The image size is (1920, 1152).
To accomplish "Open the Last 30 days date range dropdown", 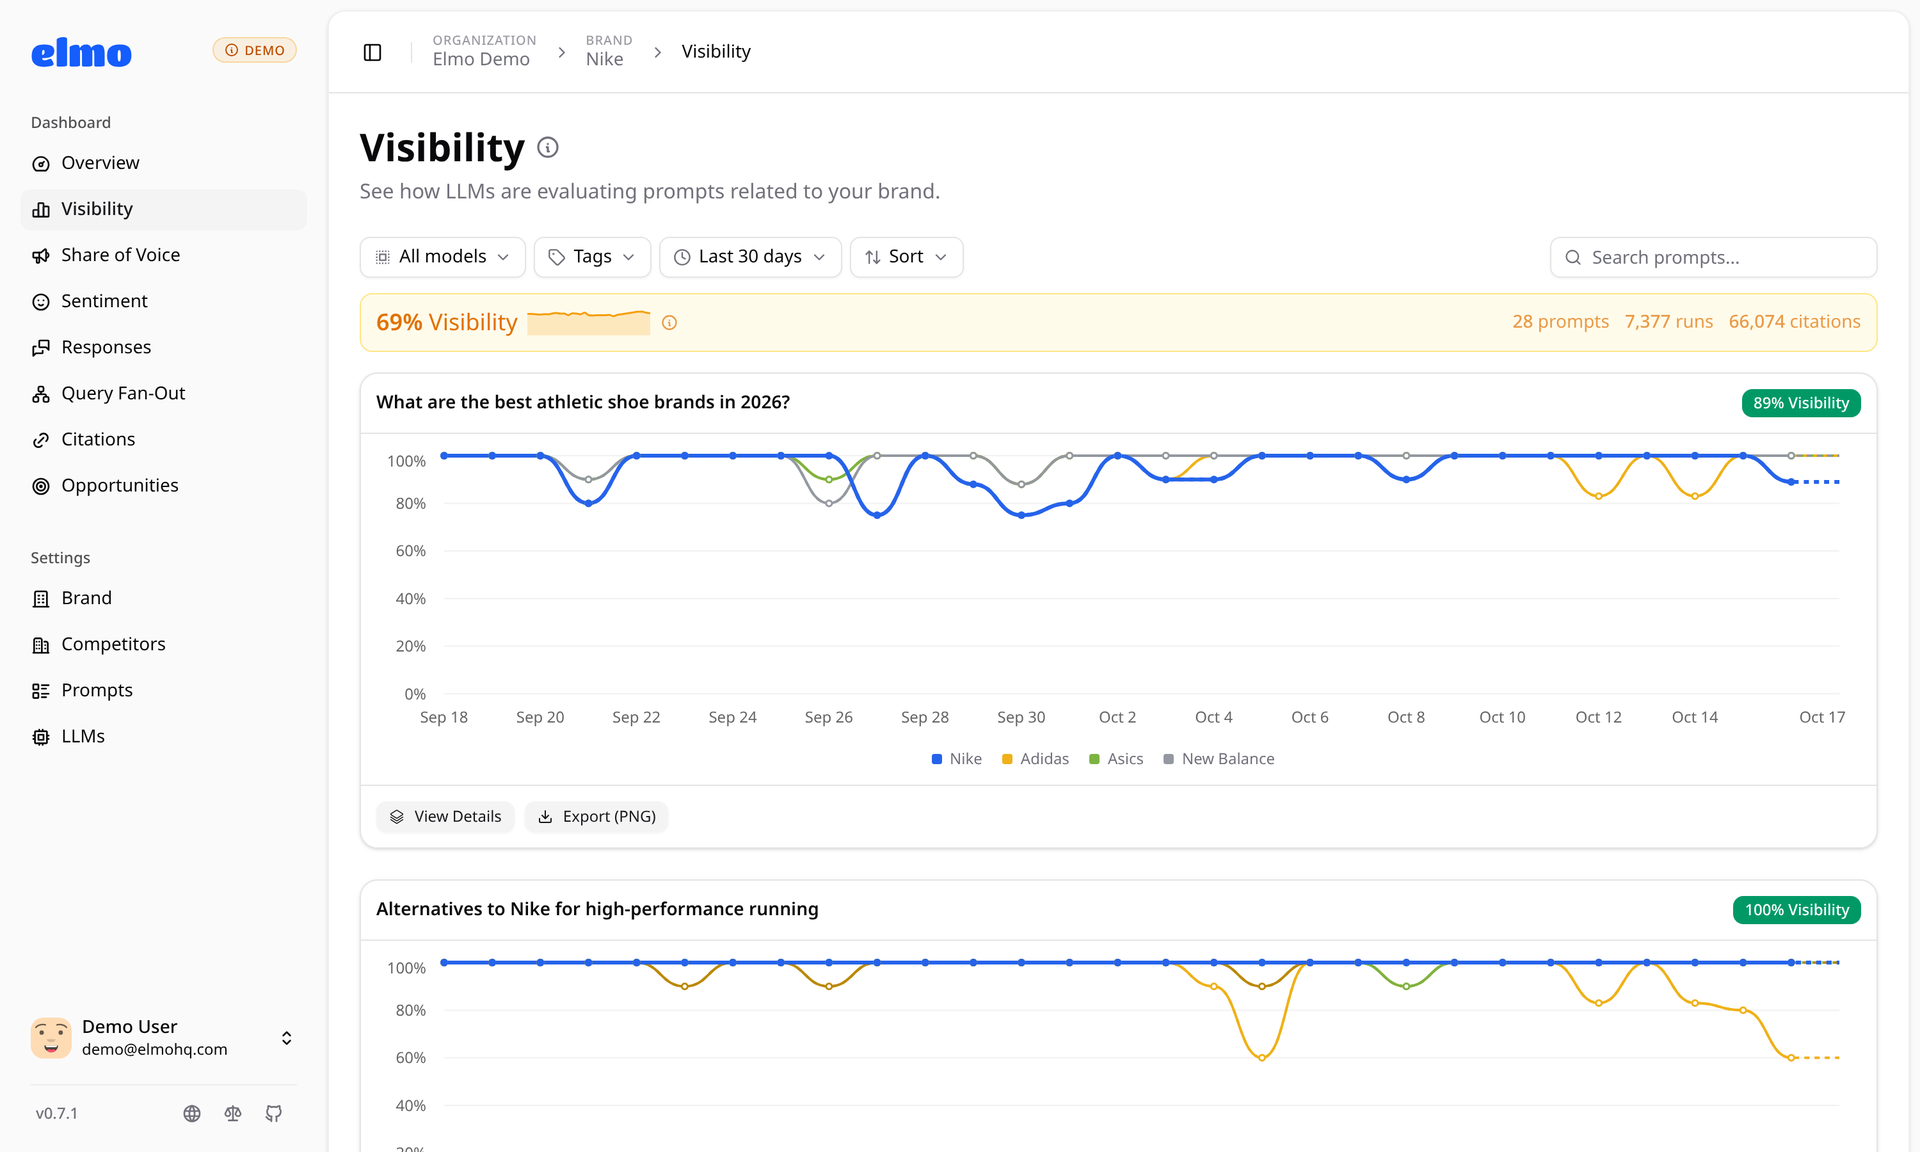I will (x=750, y=257).
